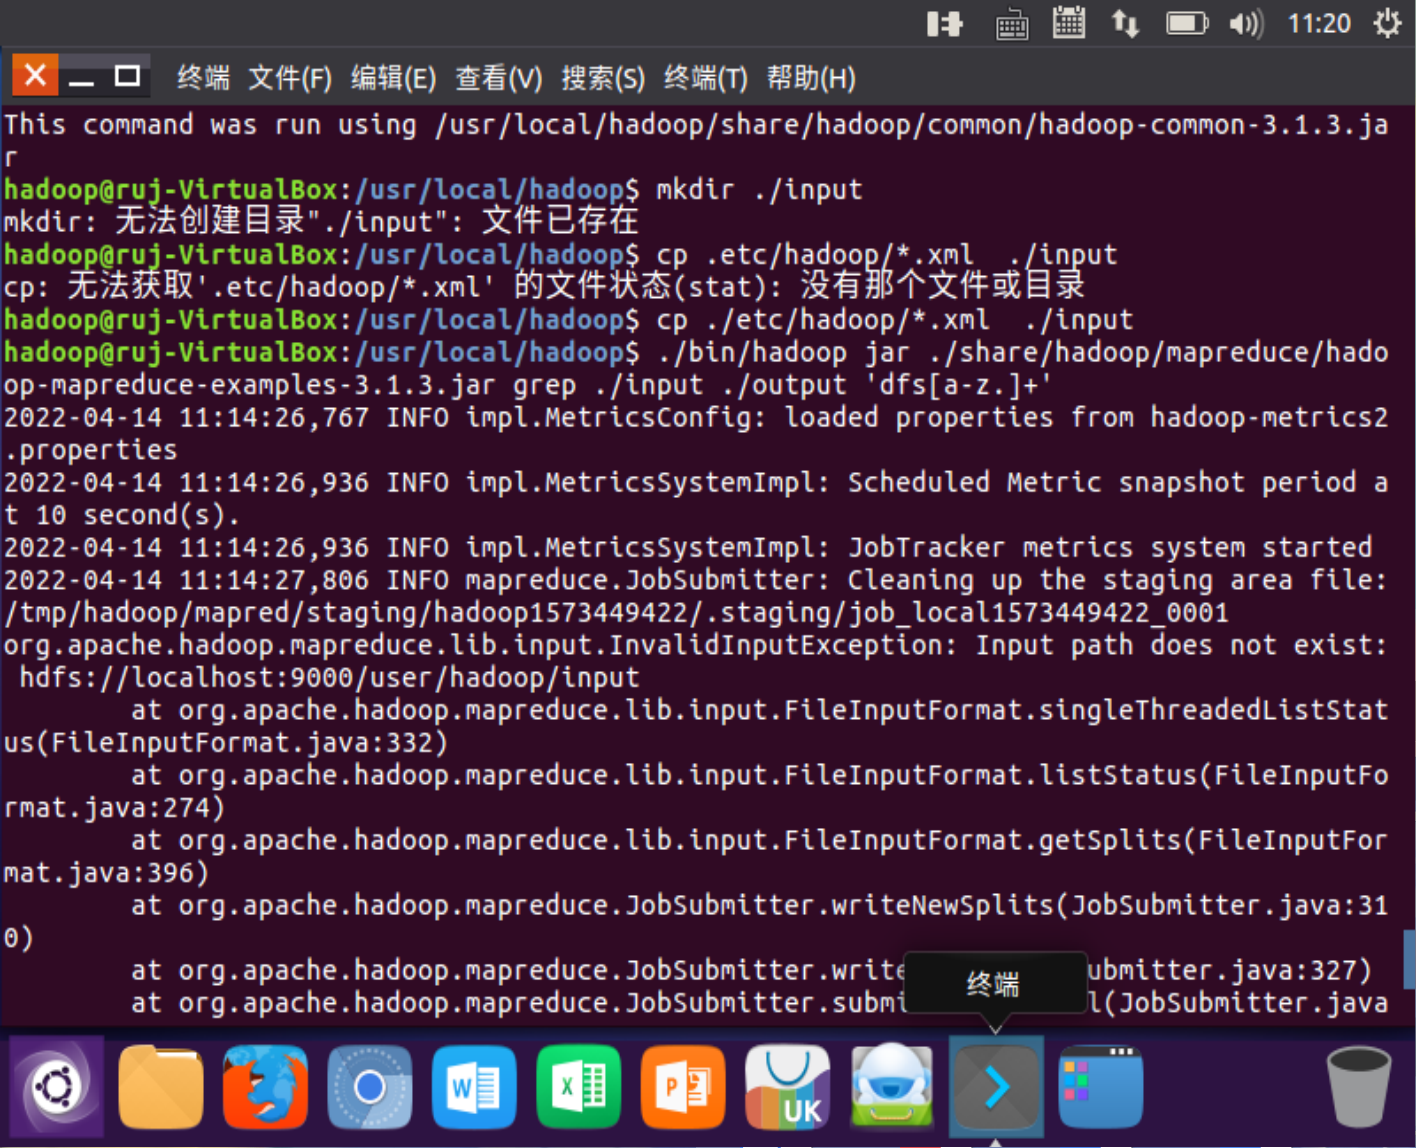Select the active terminal icon in the dock
This screenshot has width=1416, height=1148.
pyautogui.click(x=995, y=1085)
